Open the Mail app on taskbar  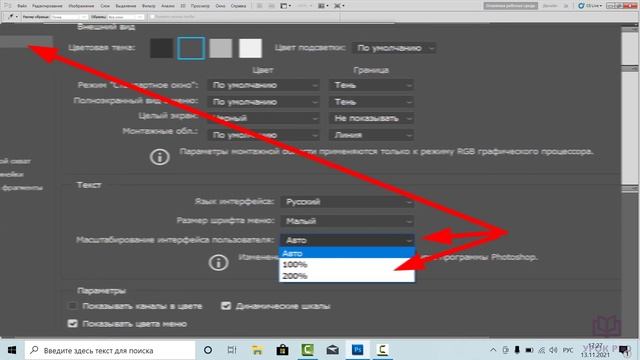(x=333, y=350)
